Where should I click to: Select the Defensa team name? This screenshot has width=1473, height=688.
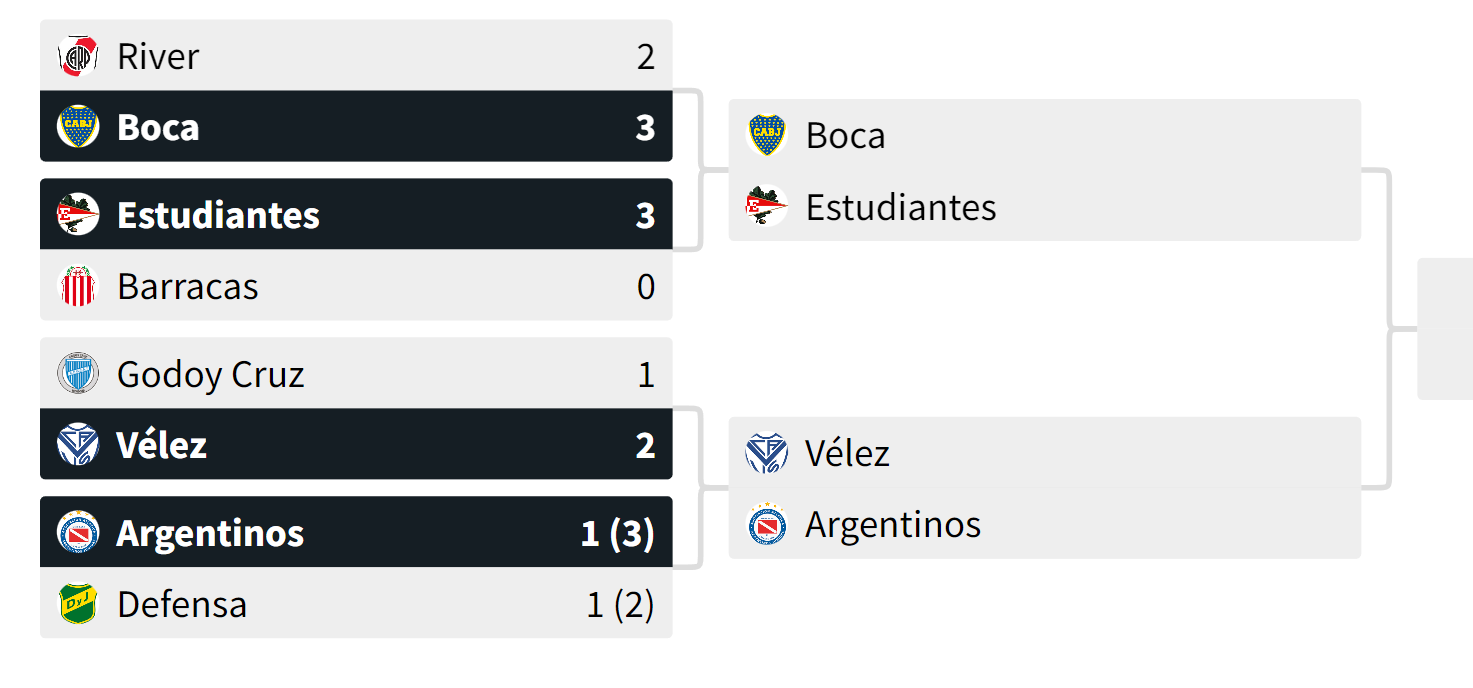click(x=181, y=604)
